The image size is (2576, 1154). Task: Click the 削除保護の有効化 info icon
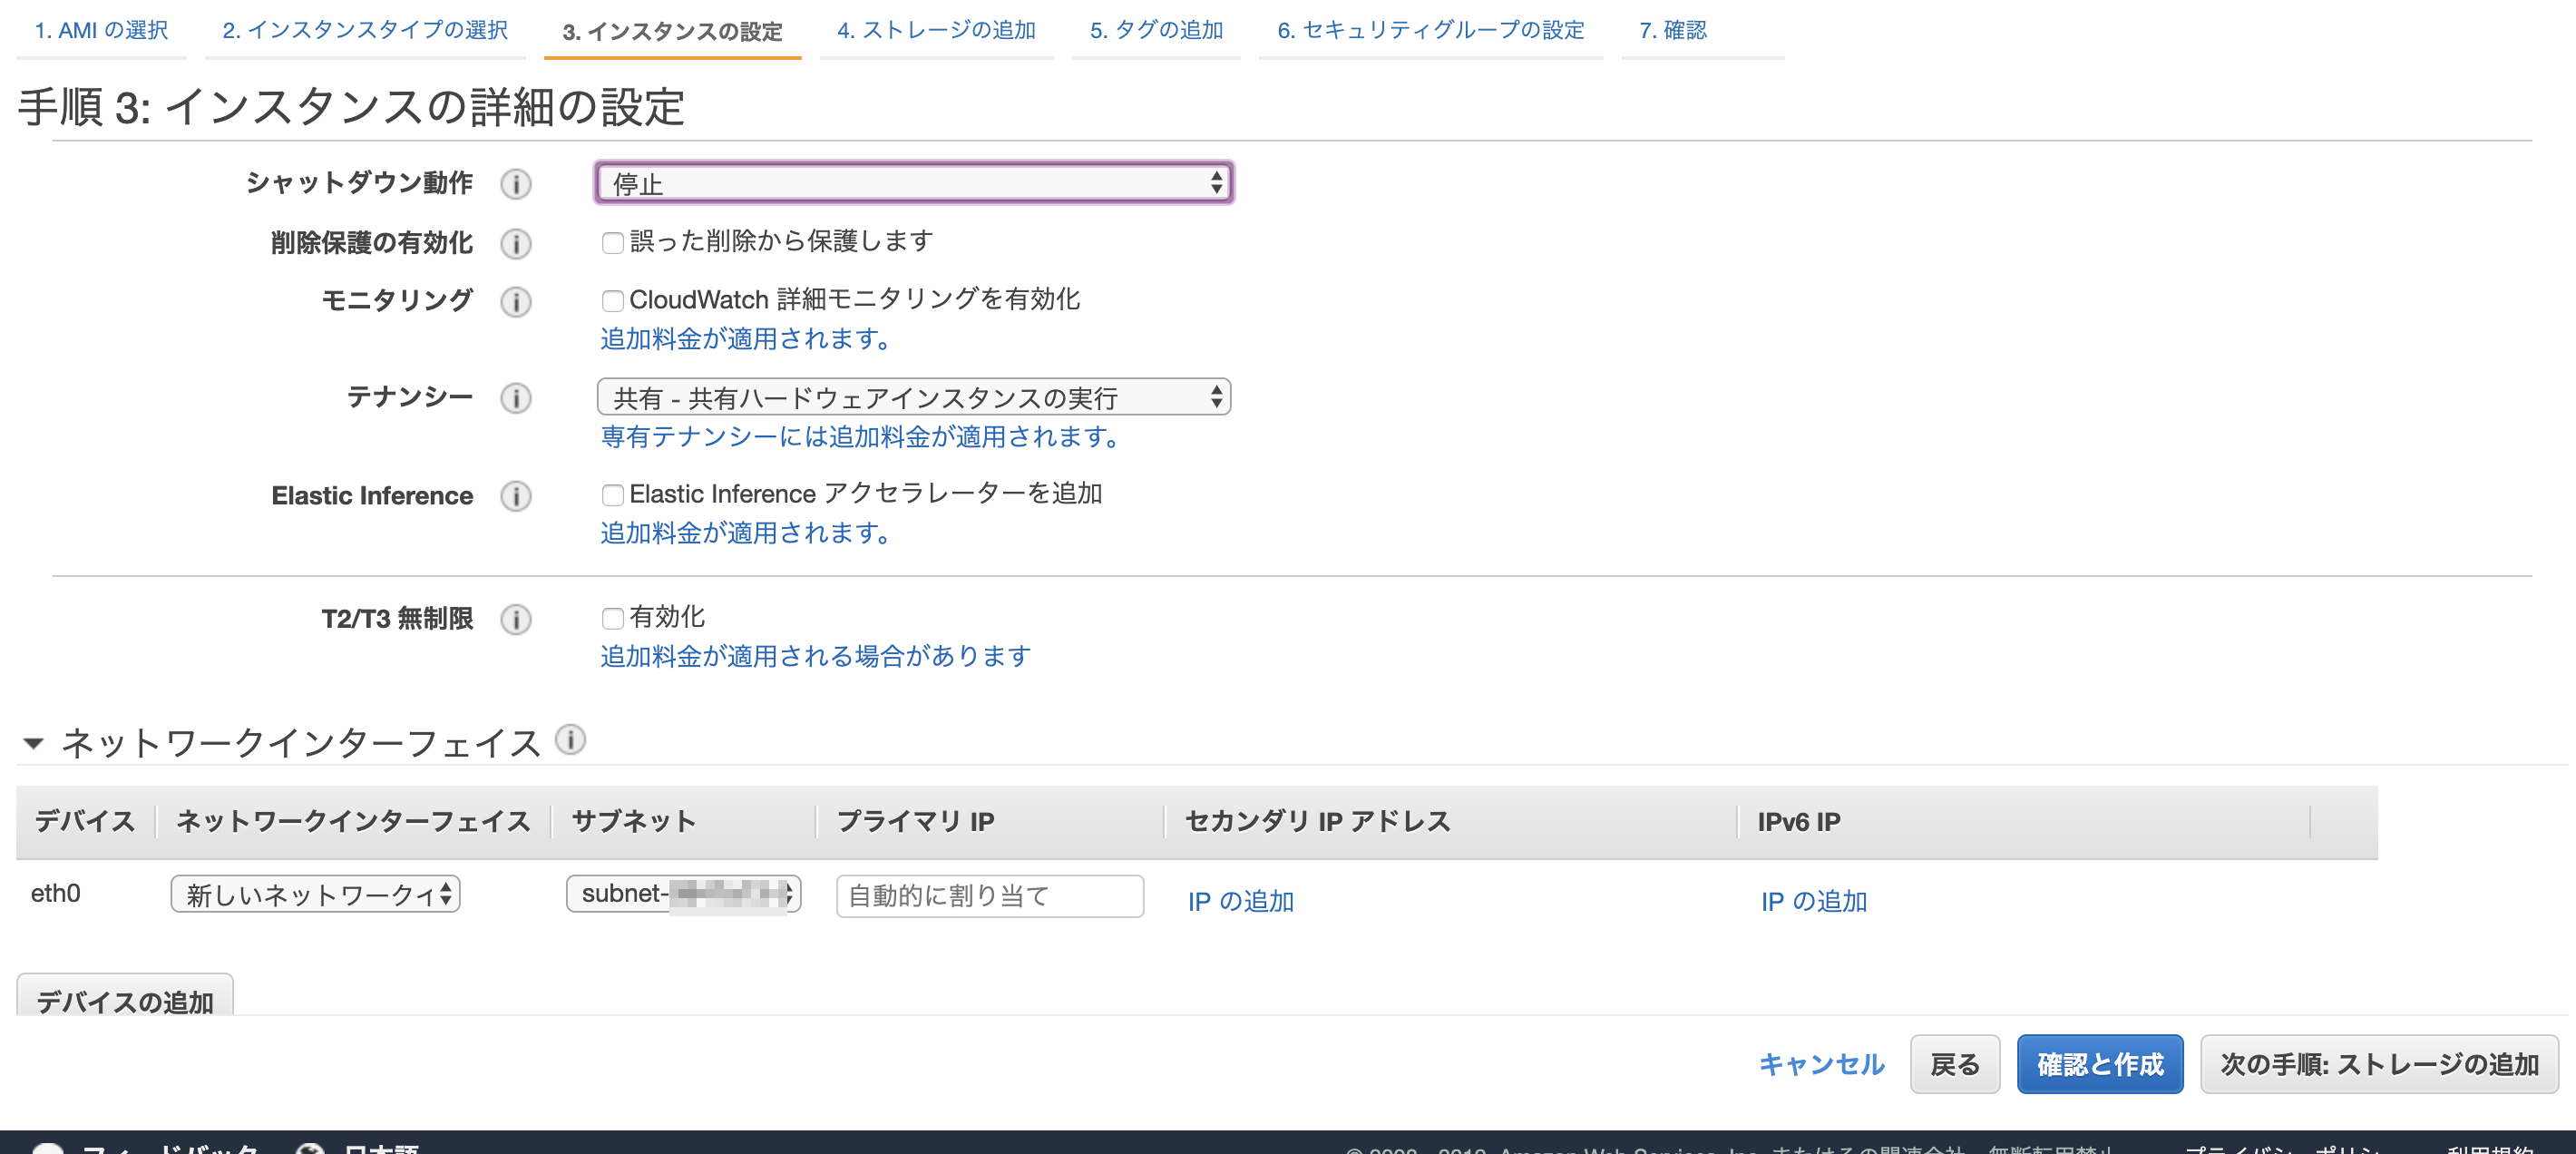coord(516,243)
